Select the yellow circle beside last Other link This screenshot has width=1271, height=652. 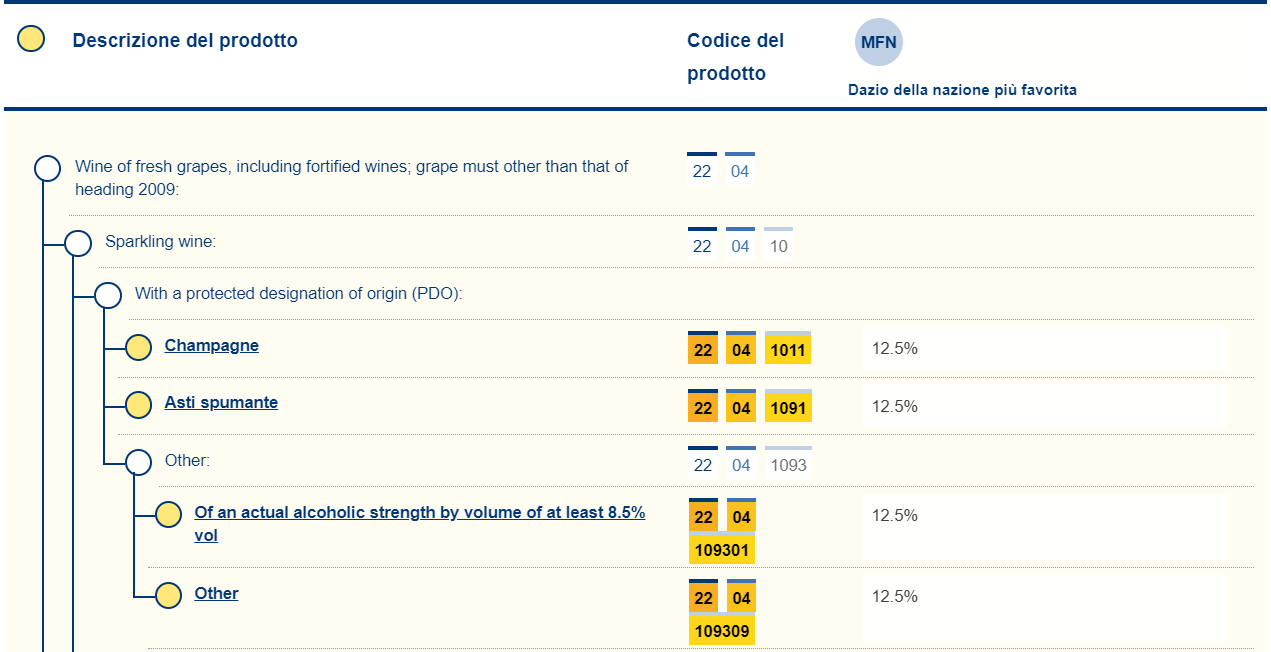[168, 595]
